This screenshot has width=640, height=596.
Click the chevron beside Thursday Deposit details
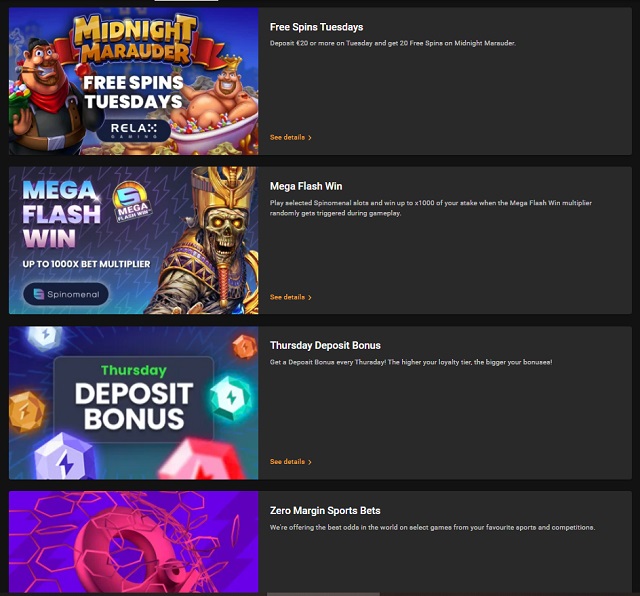click(310, 462)
